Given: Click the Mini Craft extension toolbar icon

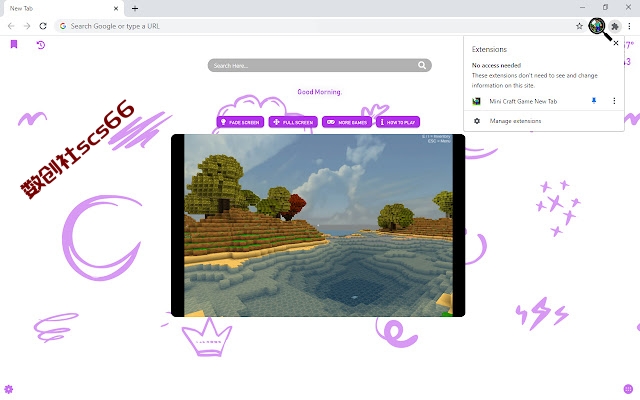Looking at the screenshot, I should click(x=596, y=26).
